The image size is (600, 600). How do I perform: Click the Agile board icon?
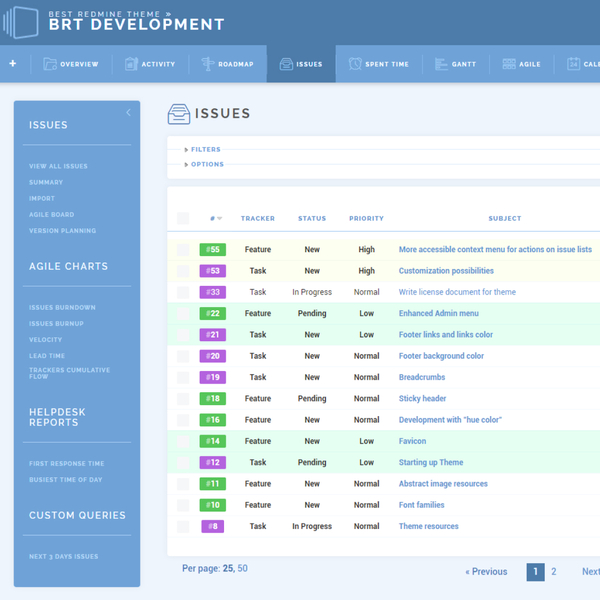tap(509, 64)
